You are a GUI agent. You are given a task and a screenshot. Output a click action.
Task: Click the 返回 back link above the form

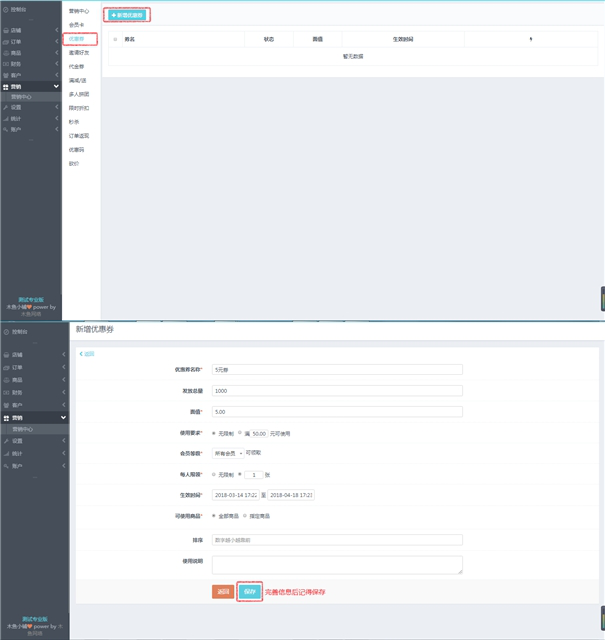coord(87,354)
